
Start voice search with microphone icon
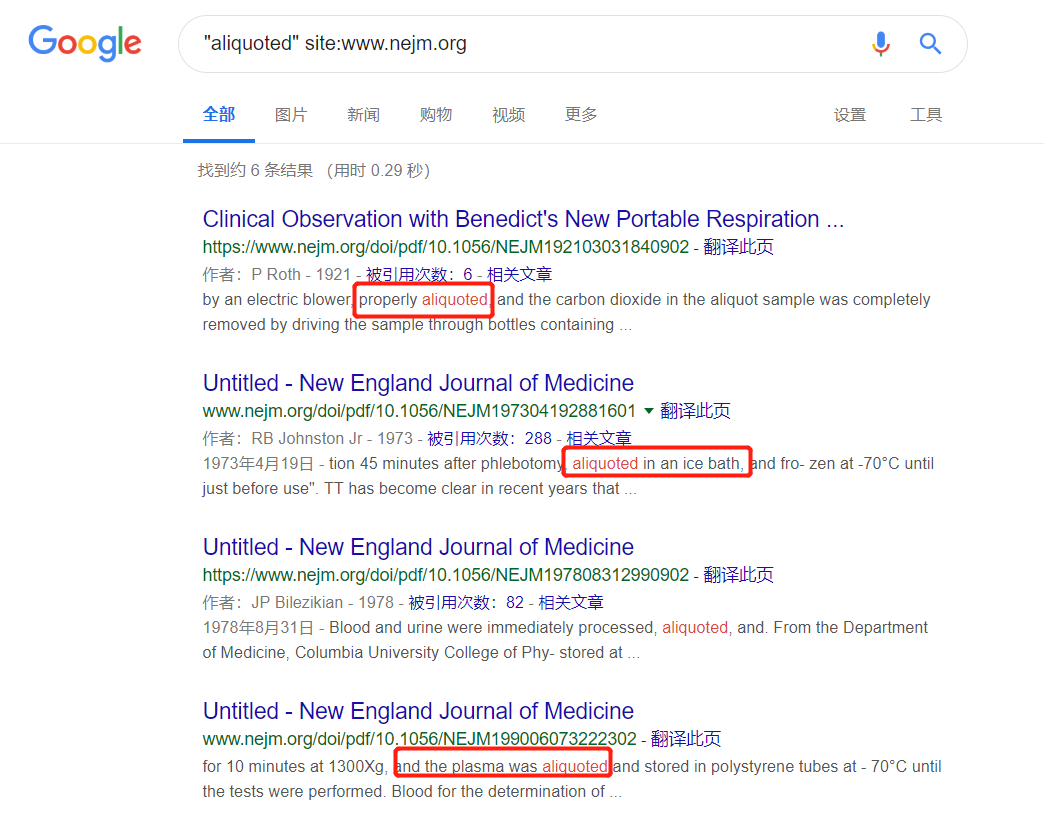pyautogui.click(x=880, y=44)
